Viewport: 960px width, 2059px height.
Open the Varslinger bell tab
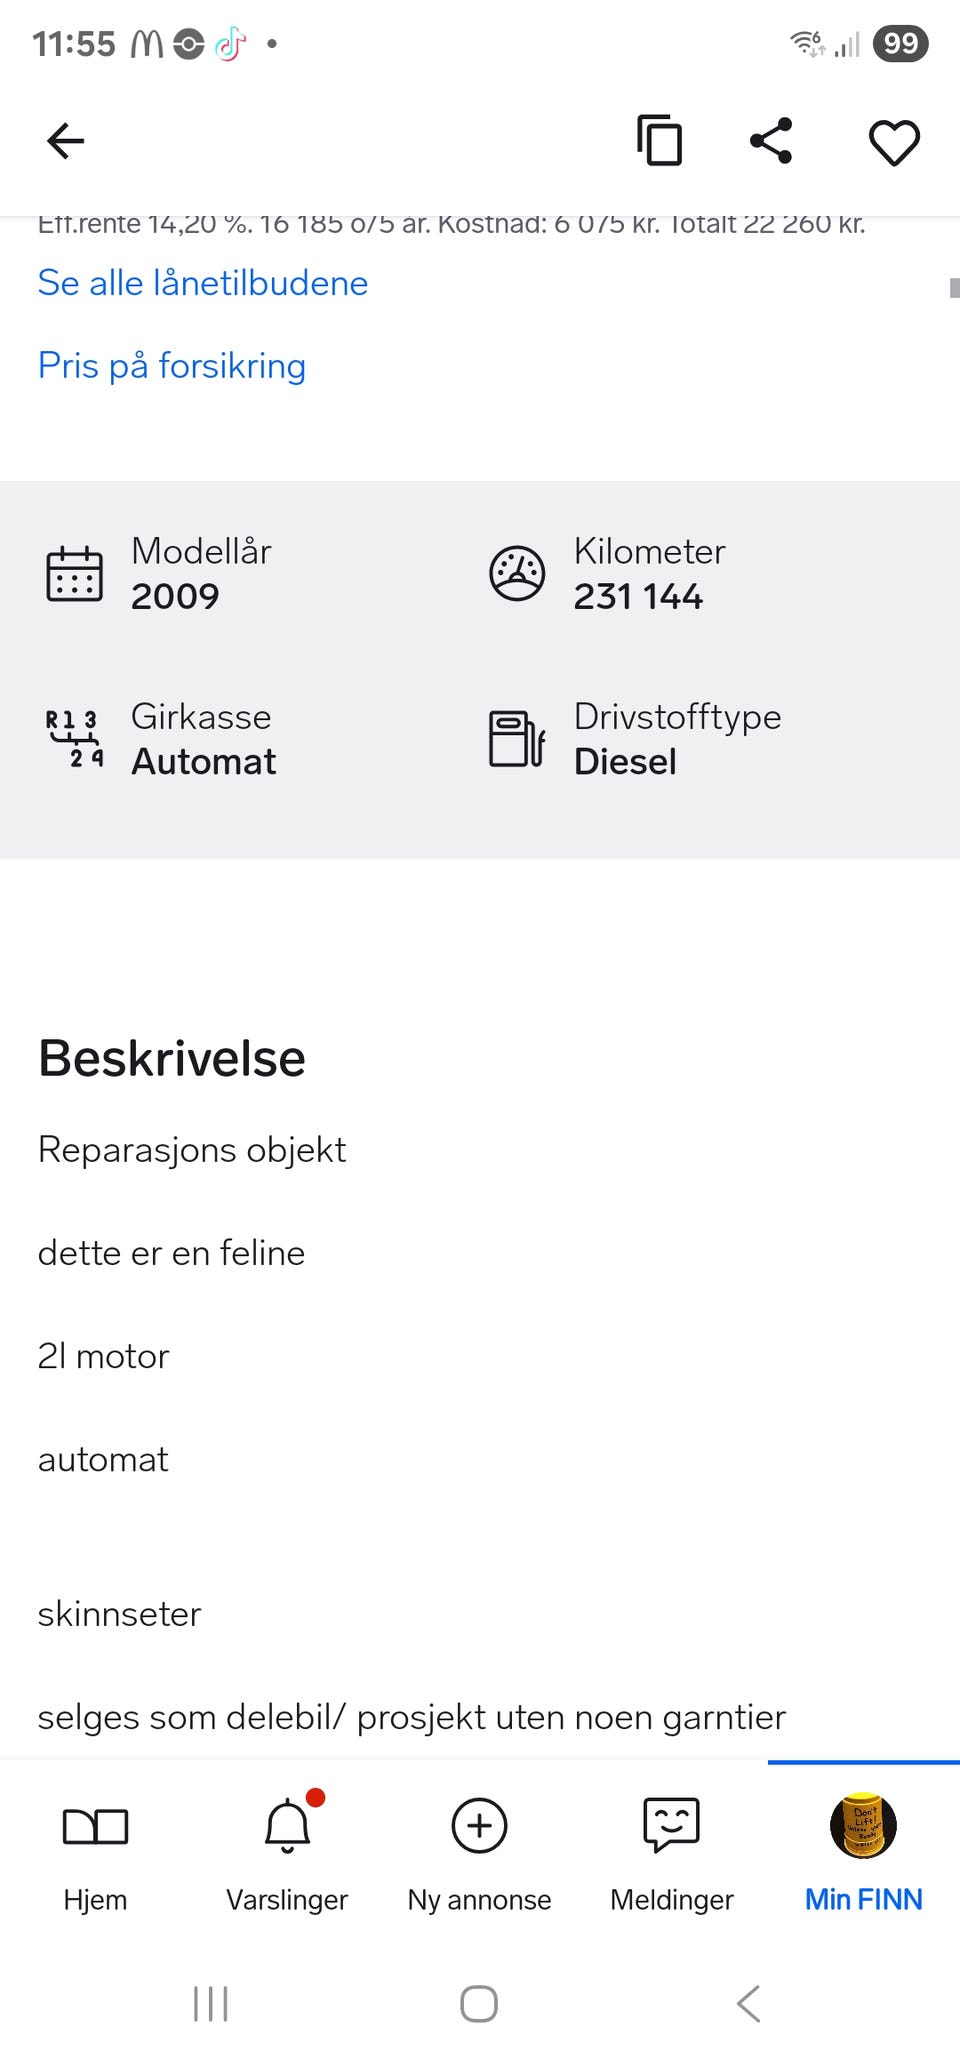(x=287, y=1852)
